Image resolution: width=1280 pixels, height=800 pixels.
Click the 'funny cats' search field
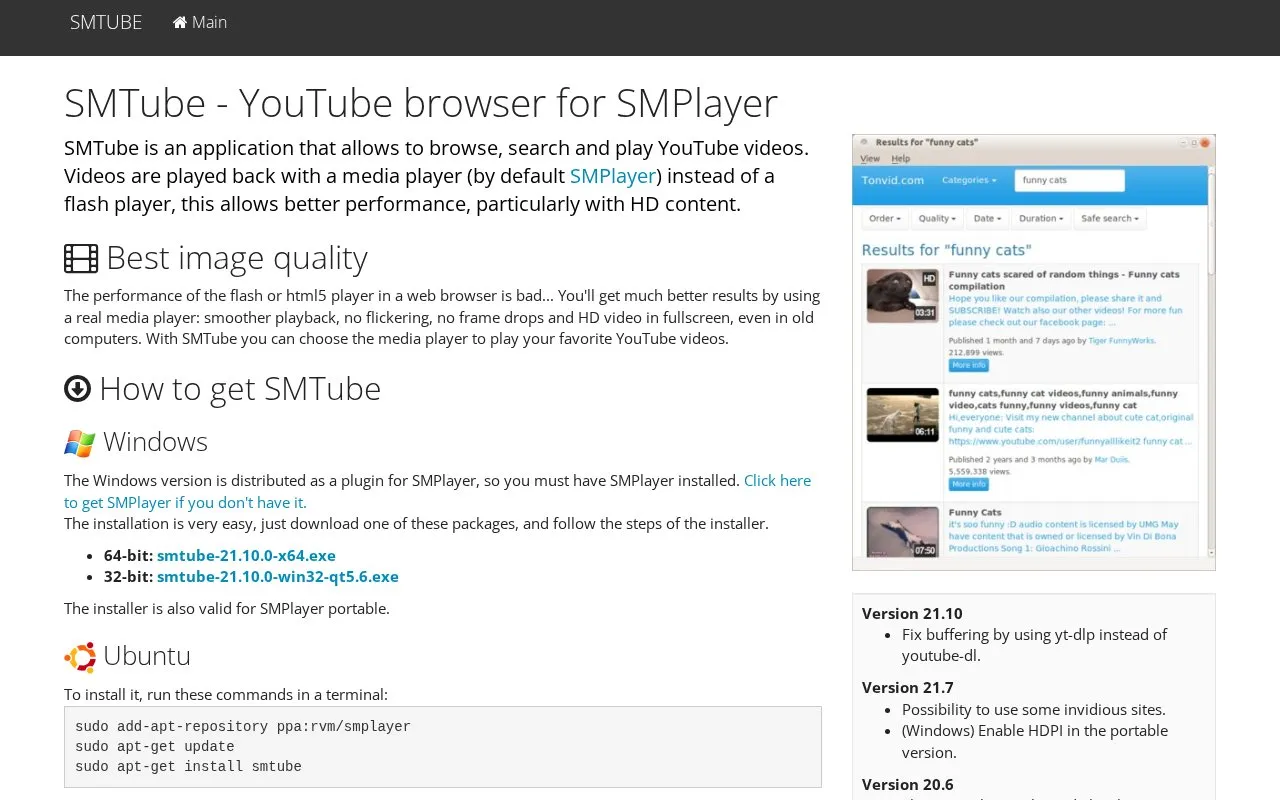click(1069, 180)
